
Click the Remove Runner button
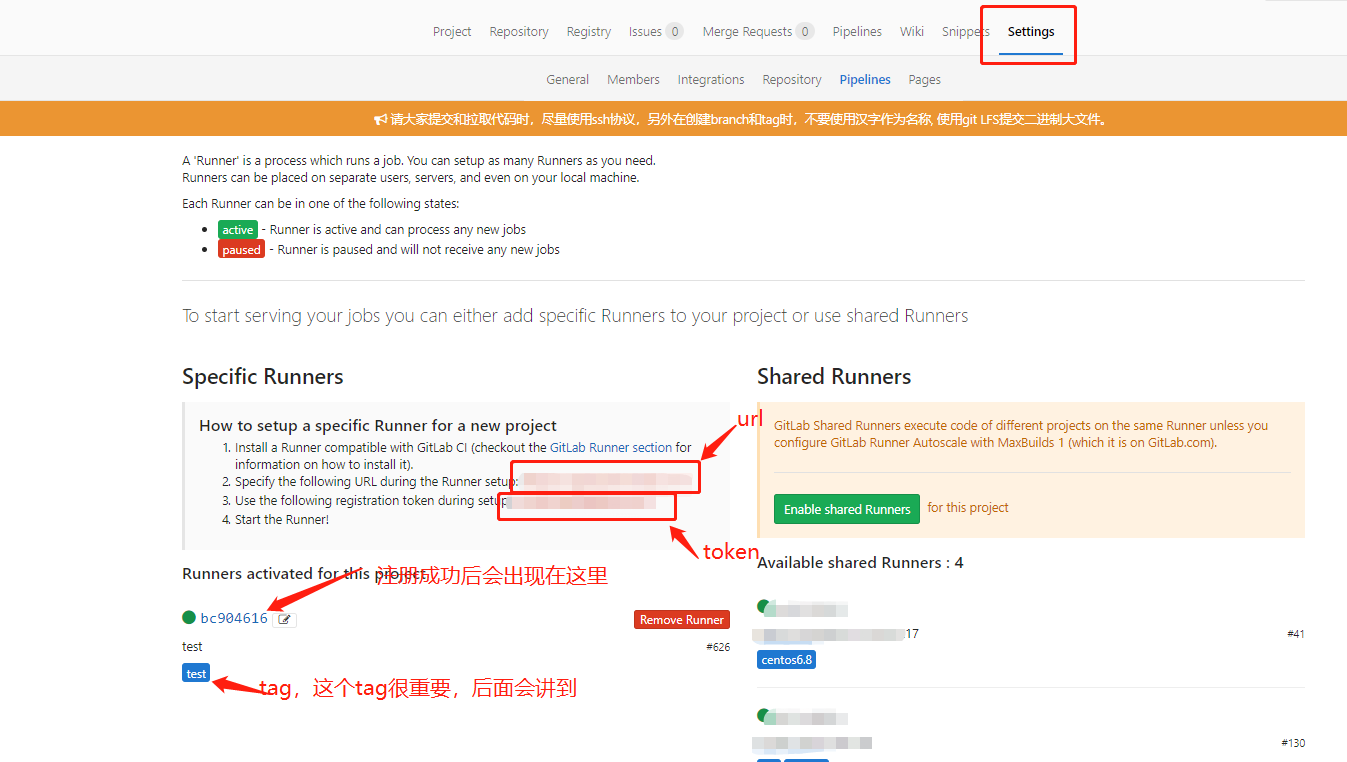pos(681,619)
